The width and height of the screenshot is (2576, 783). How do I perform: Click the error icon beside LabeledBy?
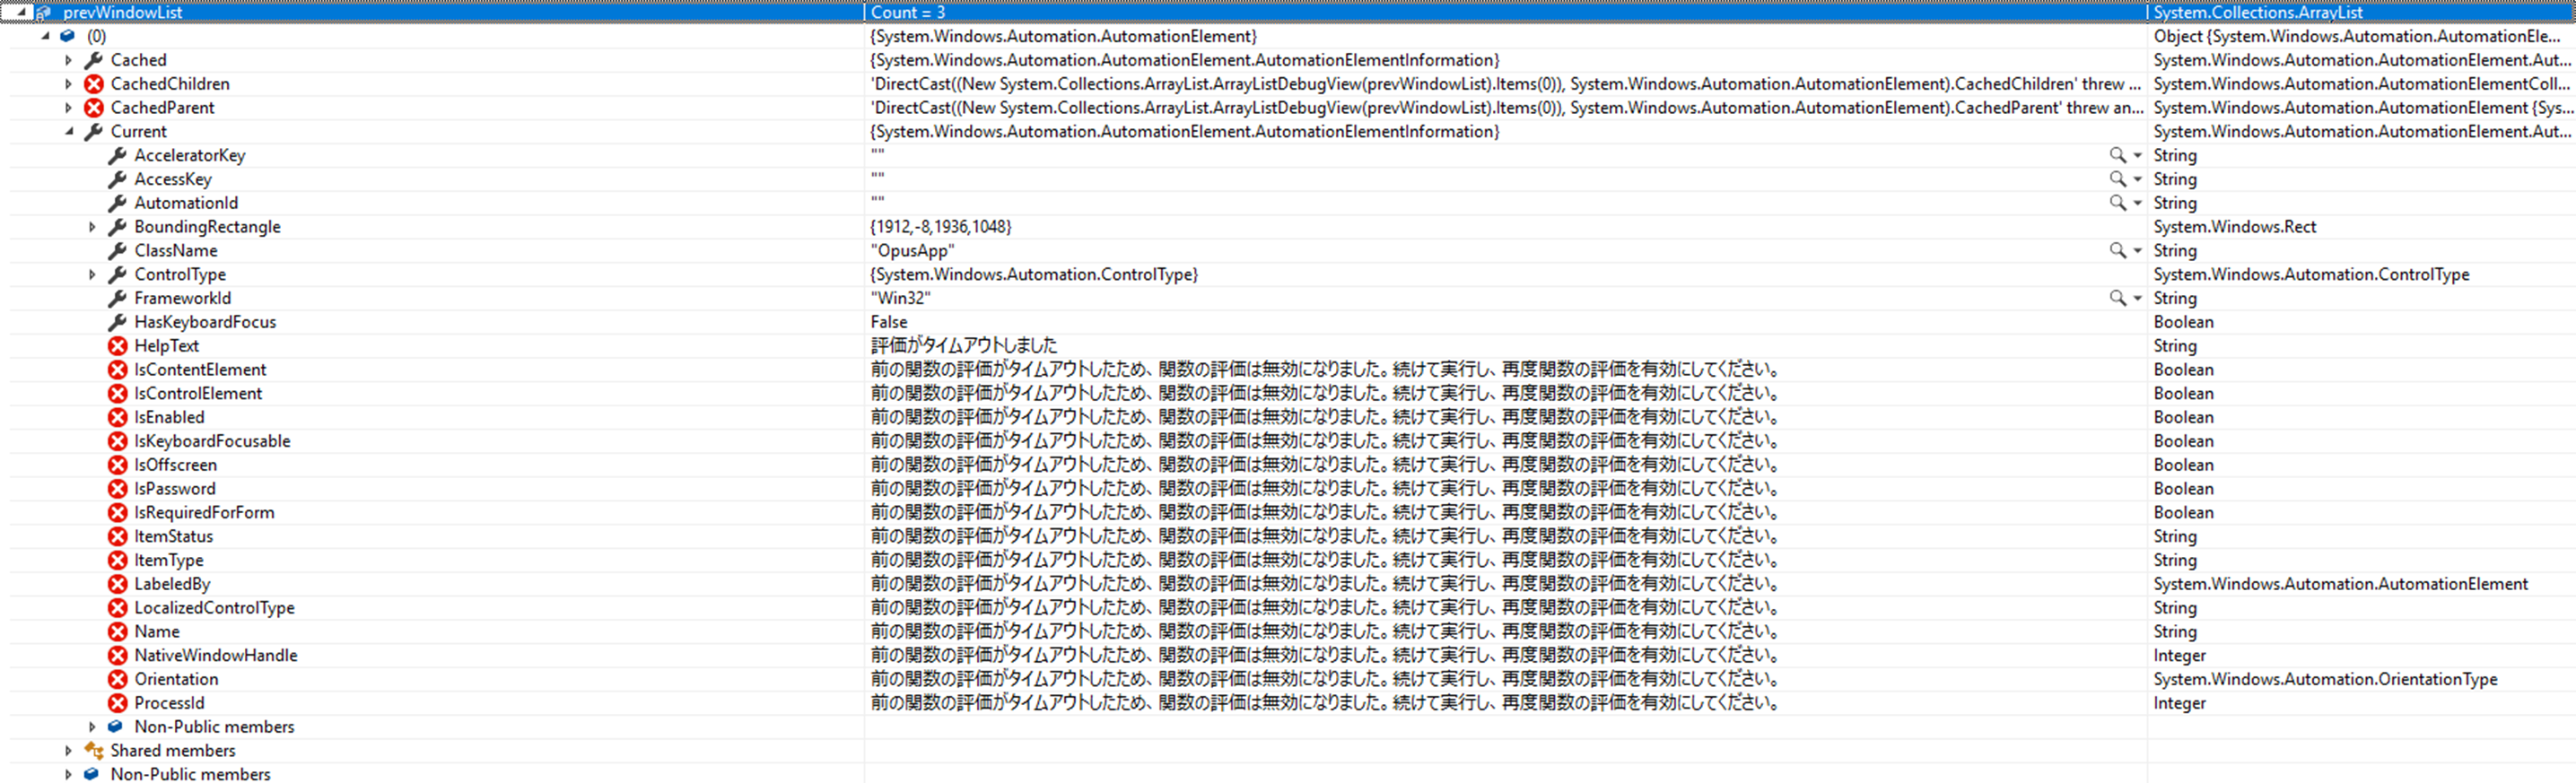click(x=118, y=584)
